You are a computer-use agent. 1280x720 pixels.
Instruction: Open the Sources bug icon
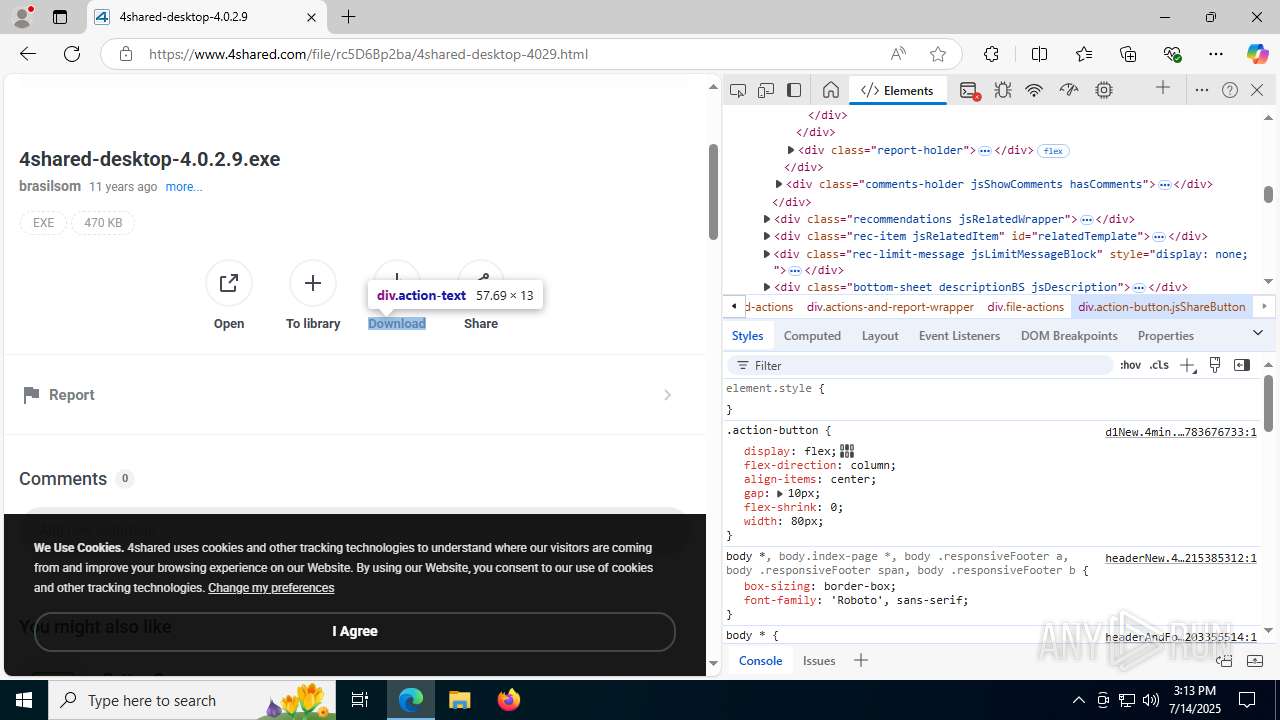coord(1002,90)
